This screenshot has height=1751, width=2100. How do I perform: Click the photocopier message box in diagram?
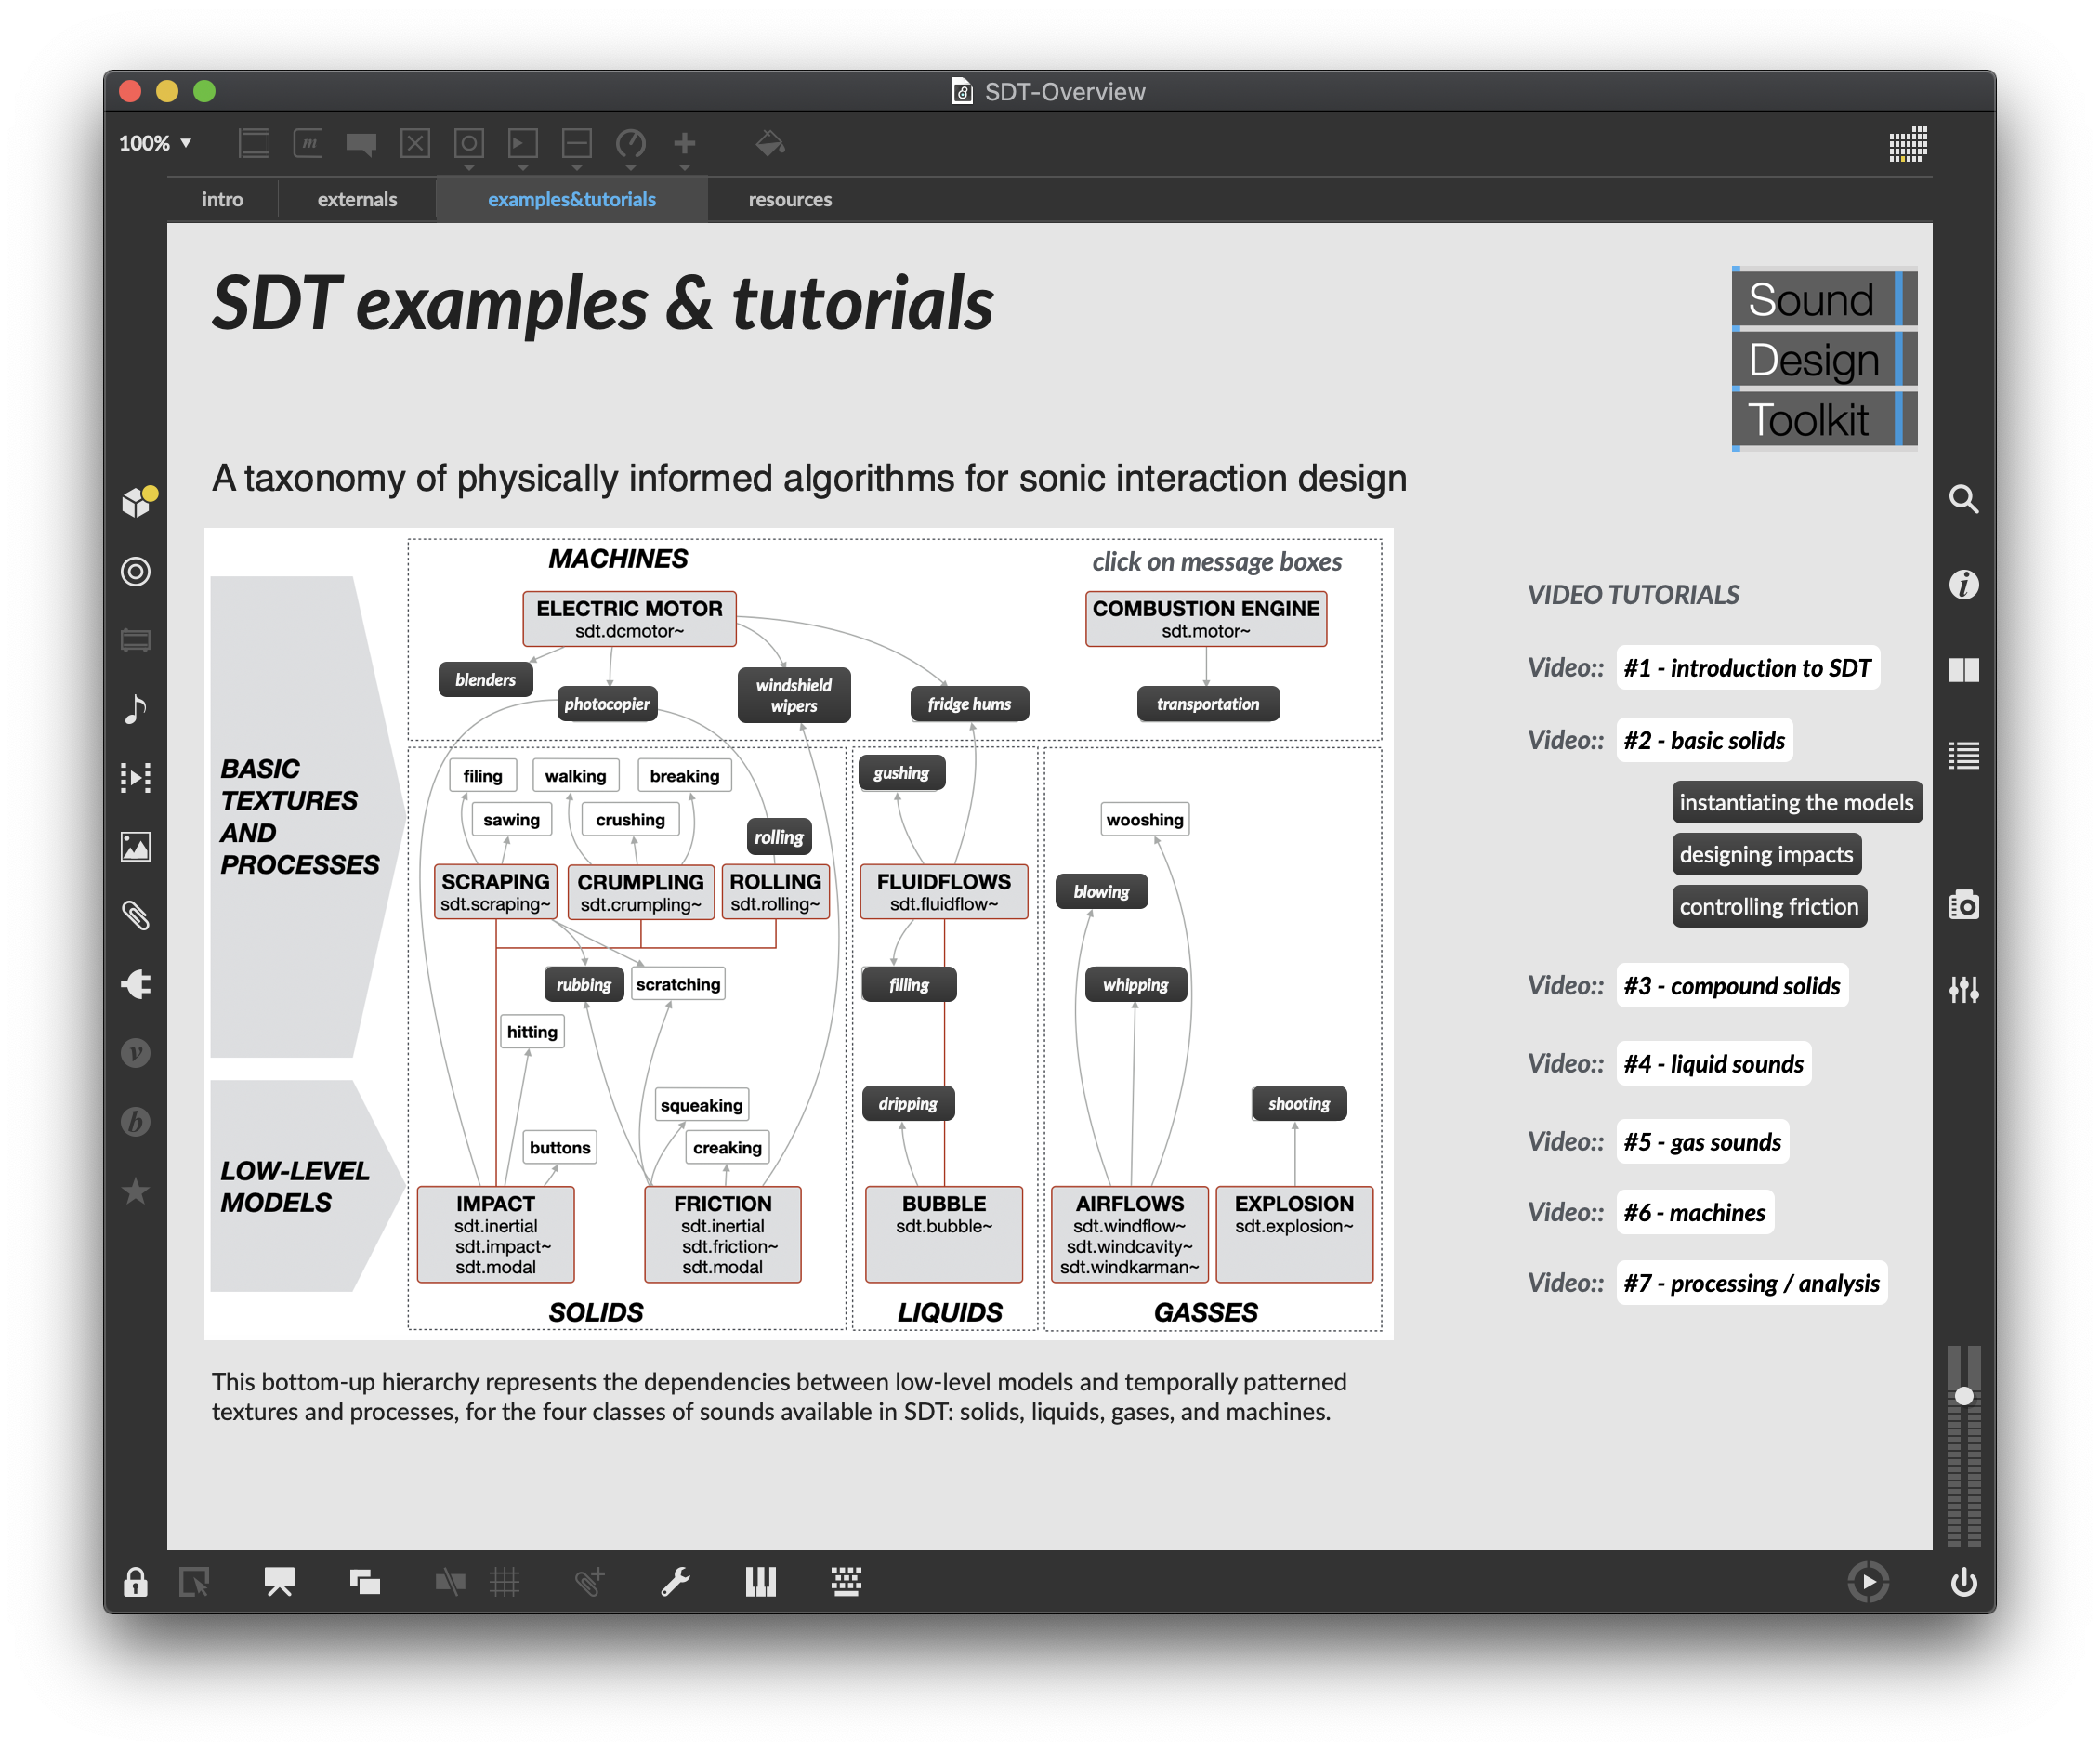(x=607, y=704)
